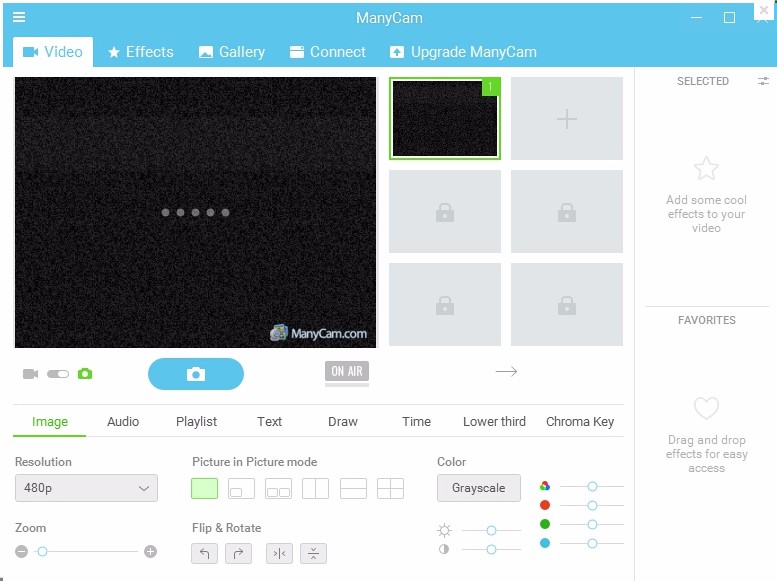Click the blue channel dot

point(545,543)
